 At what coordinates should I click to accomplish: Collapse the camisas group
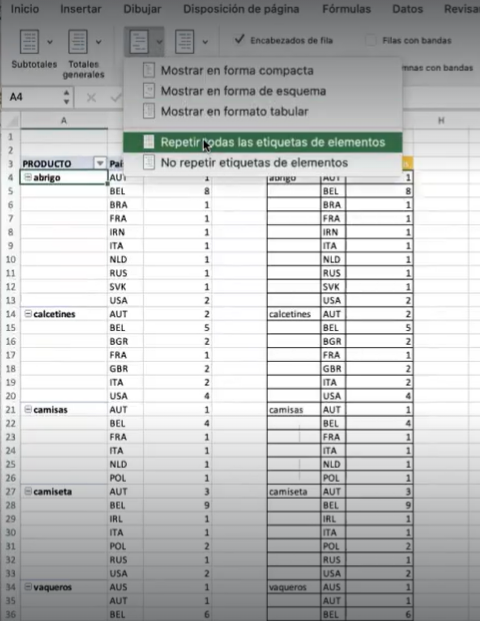[28, 409]
